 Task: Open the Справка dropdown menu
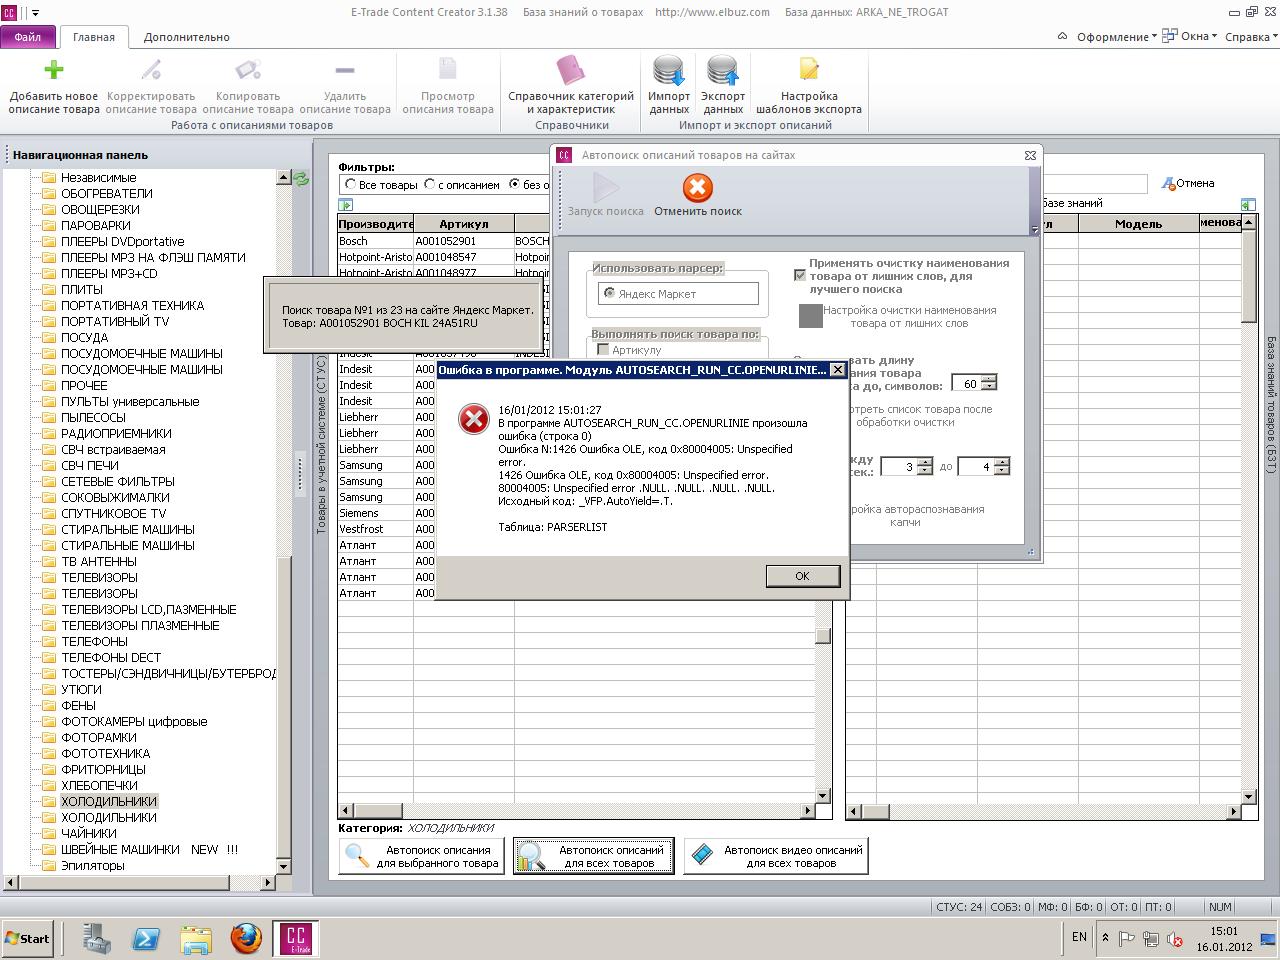click(1252, 37)
